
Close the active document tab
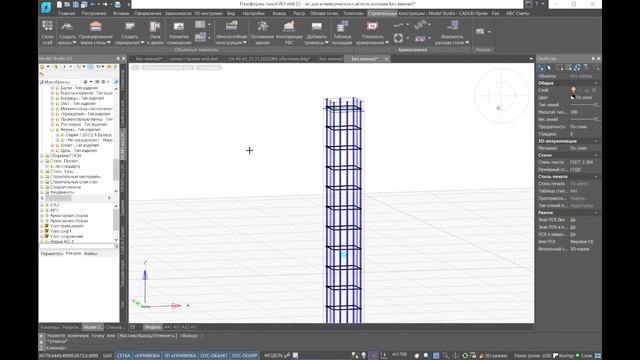(386, 59)
